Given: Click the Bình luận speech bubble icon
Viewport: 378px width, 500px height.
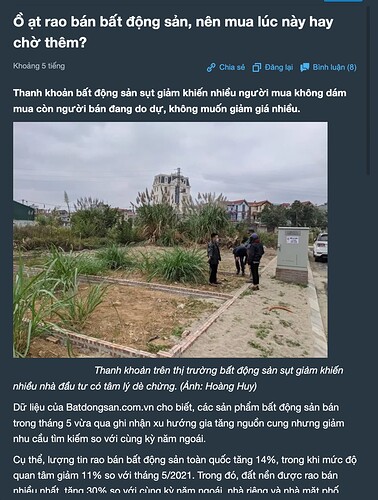Looking at the screenshot, I should click(x=305, y=67).
